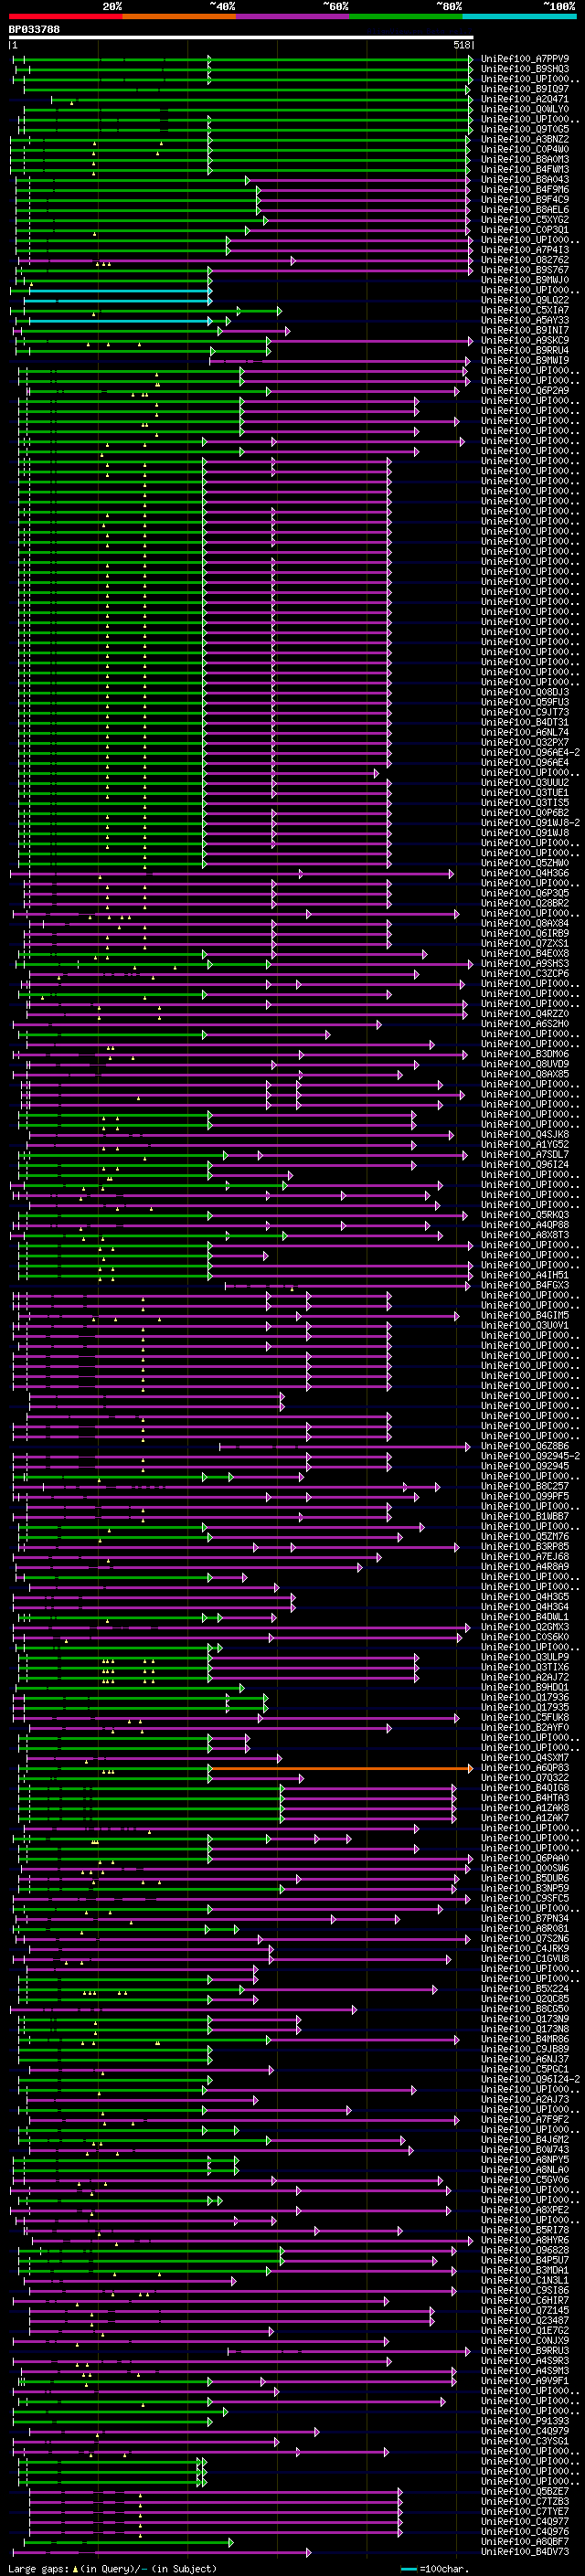Screen dimensions: 585x2576
Task: Select label UniRef100_B4DV73
Action: (x=525, y=2552)
